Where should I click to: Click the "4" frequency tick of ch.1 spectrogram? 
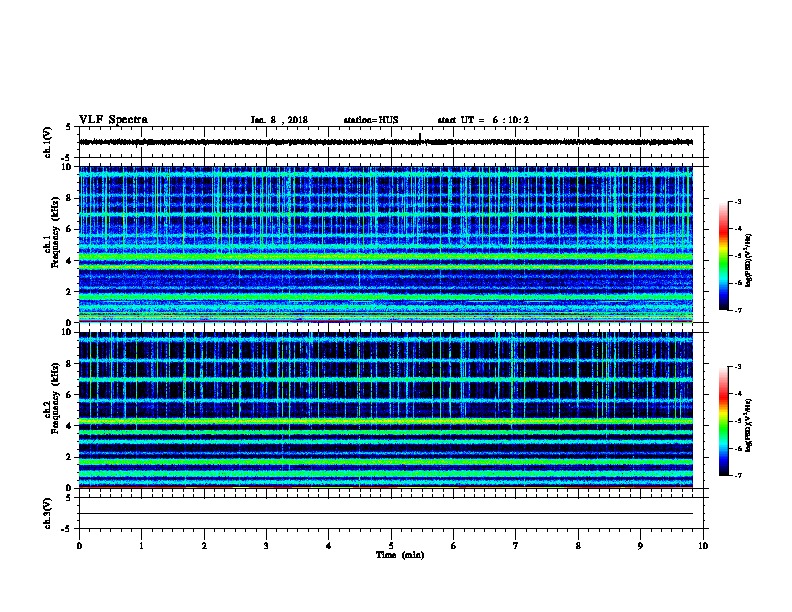[x=70, y=261]
